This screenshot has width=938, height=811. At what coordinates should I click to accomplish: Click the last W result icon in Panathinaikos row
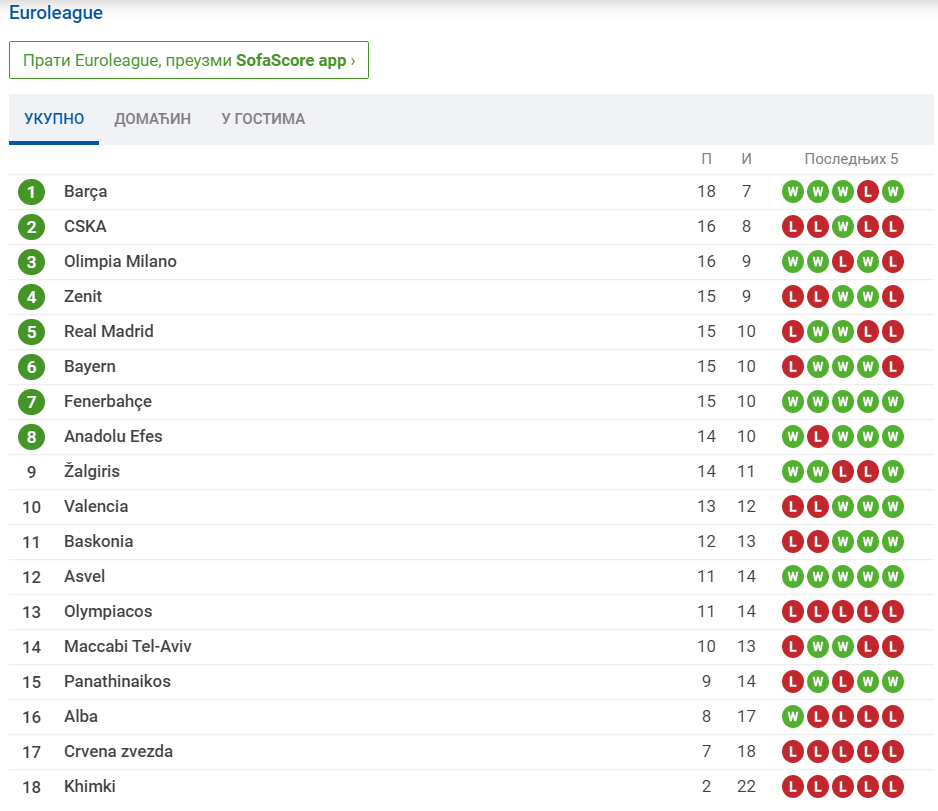(x=893, y=682)
